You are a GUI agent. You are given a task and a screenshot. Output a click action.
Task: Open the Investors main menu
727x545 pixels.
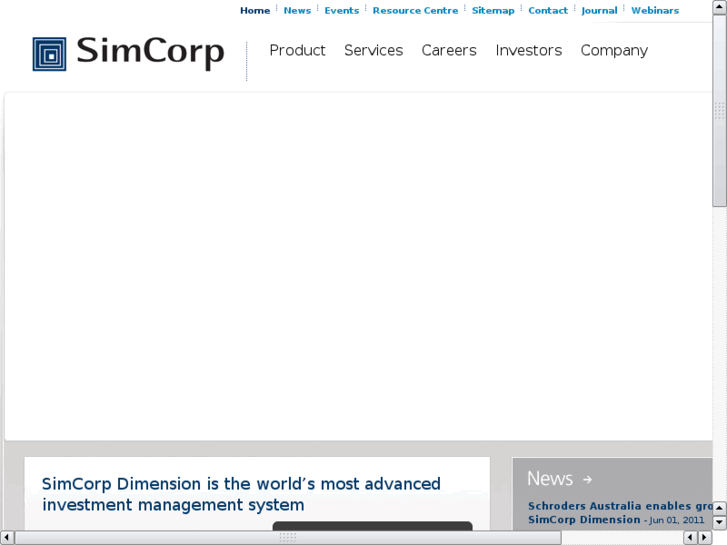coord(529,50)
